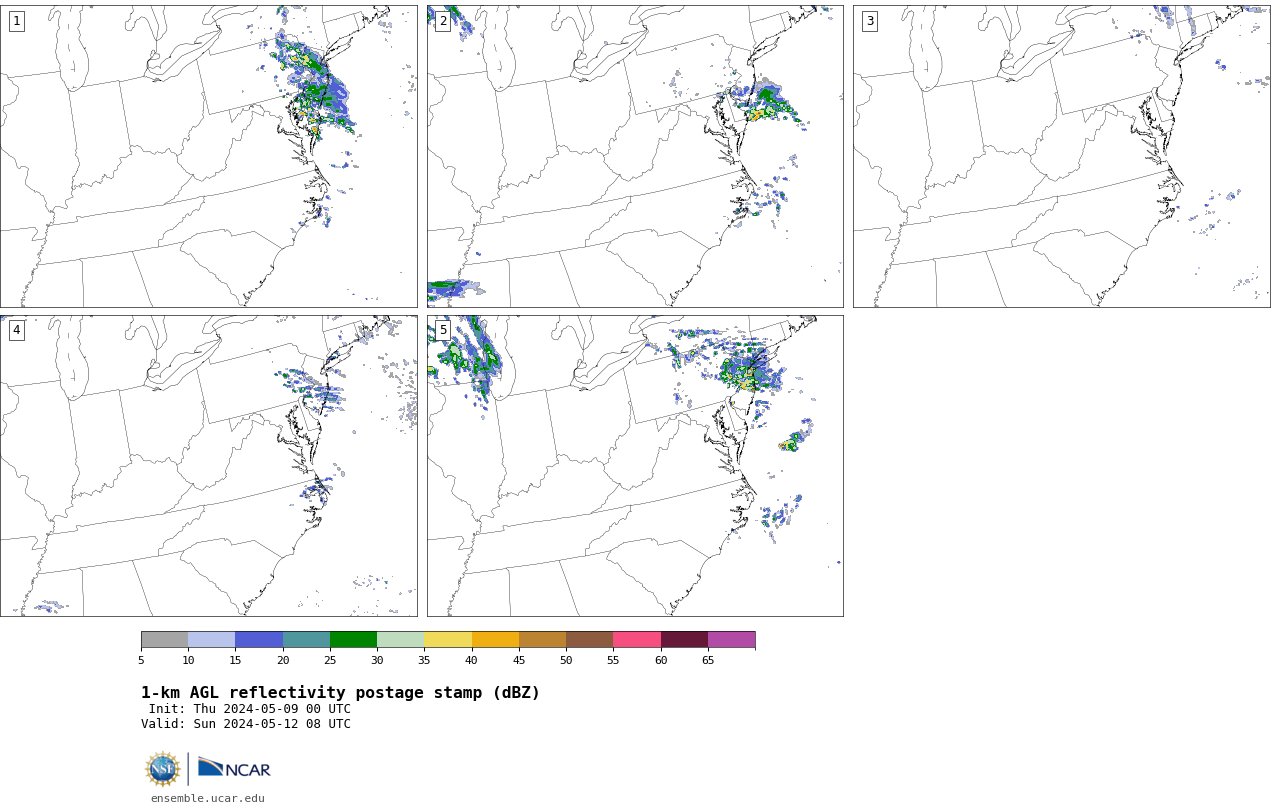Click the 'Valid: Sun 2024-05-12 08 UTC' text
Image resolution: width=1280 pixels, height=809 pixels.
click(x=246, y=724)
